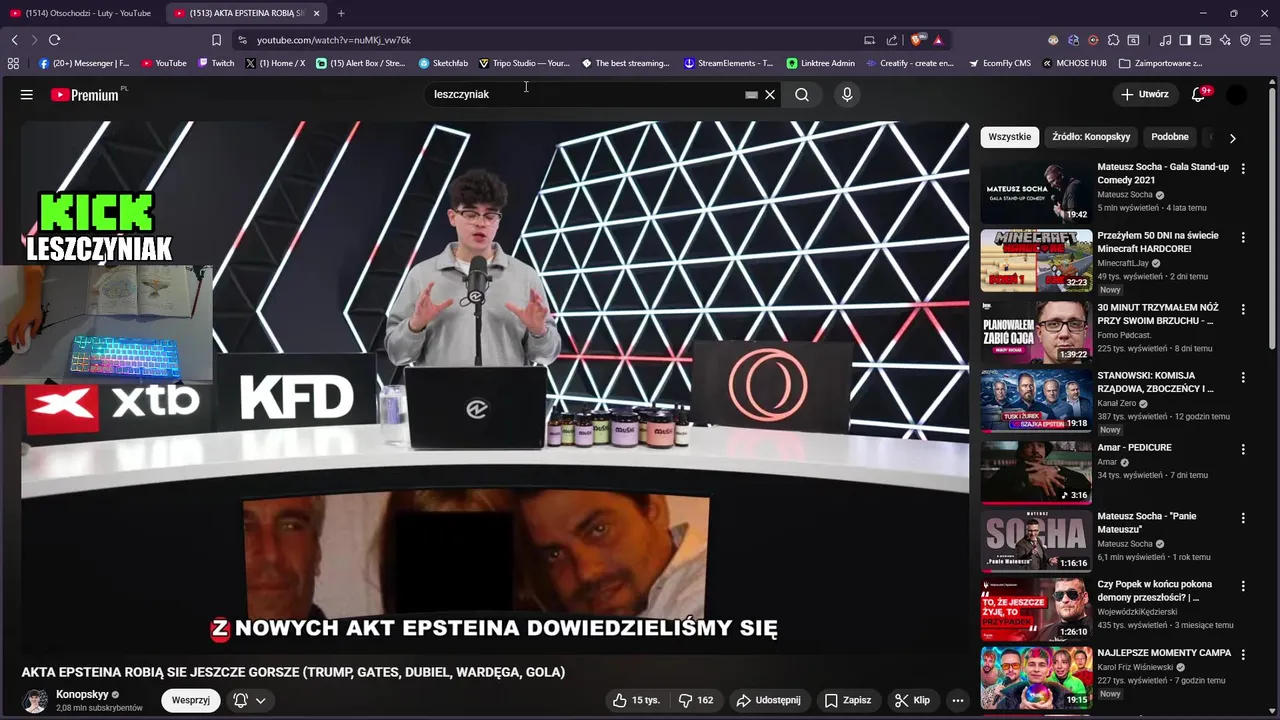The width and height of the screenshot is (1280, 720).
Task: Open the Messenger bookmark
Action: click(84, 63)
